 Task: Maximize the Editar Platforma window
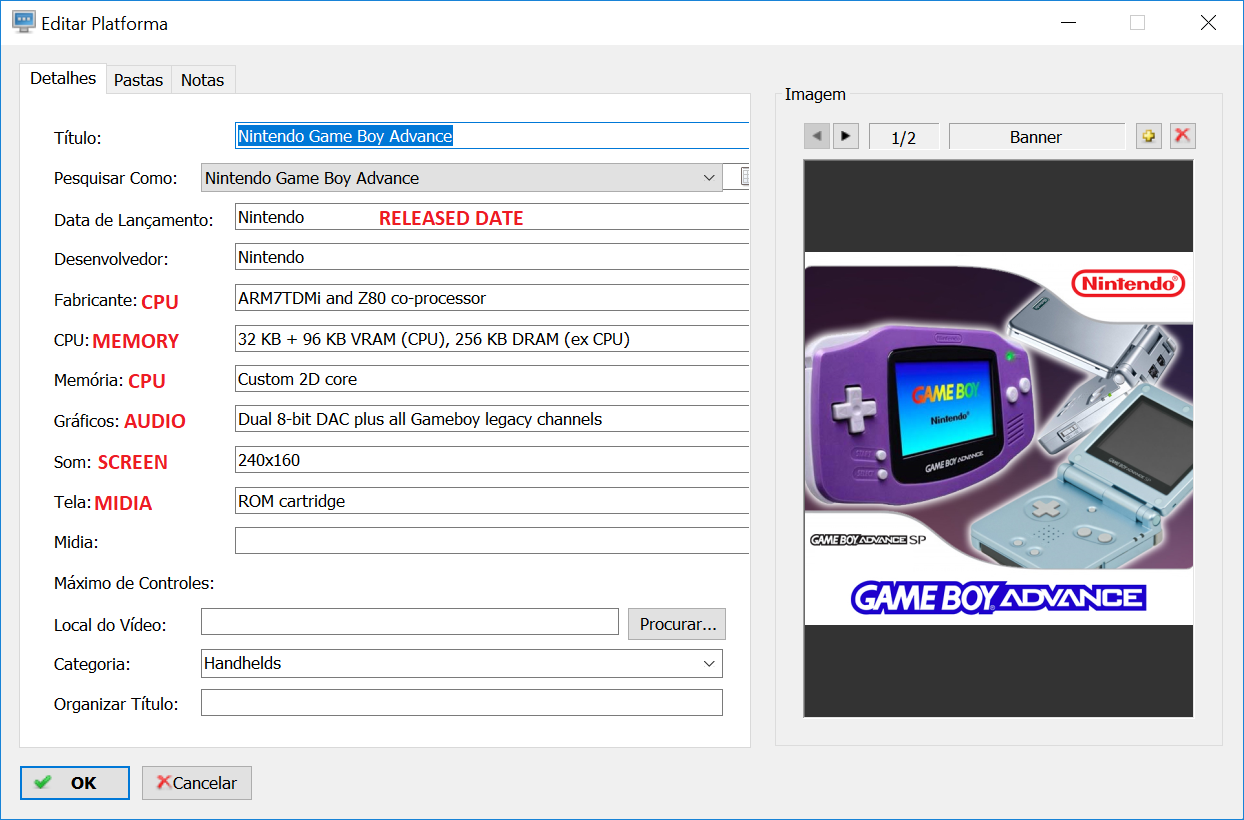(x=1137, y=23)
